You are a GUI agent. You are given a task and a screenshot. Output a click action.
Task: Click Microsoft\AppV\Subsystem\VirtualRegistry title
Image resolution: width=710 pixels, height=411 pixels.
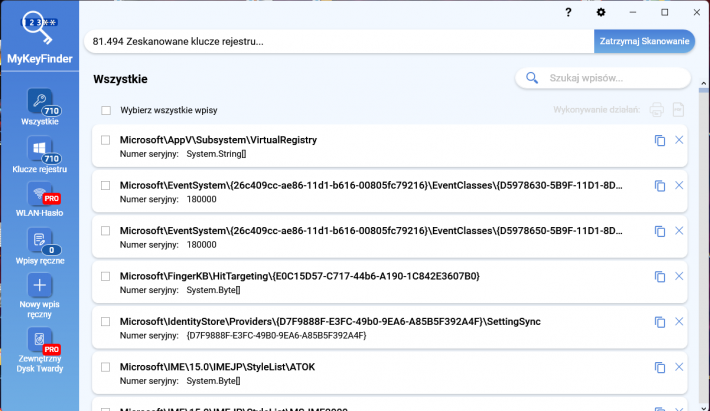pos(218,140)
